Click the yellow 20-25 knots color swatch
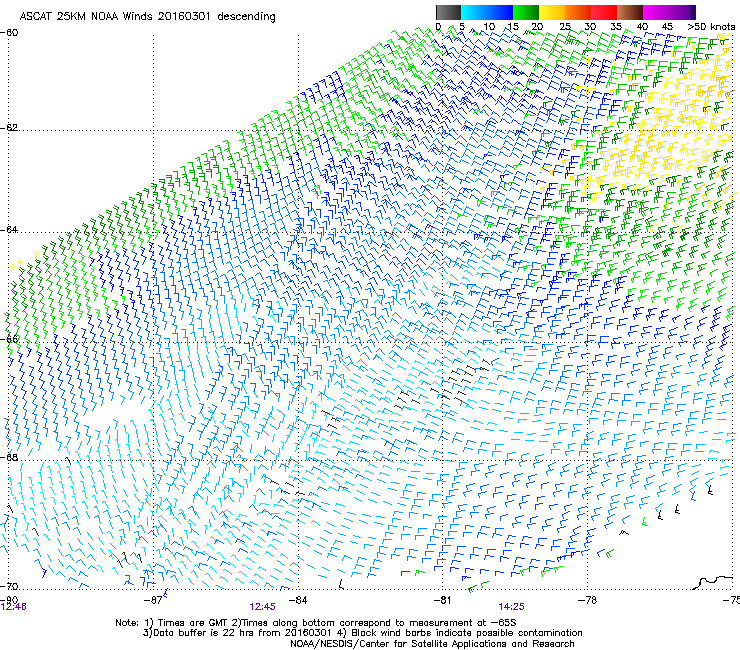Viewport: 740px width, 650px height. click(552, 12)
